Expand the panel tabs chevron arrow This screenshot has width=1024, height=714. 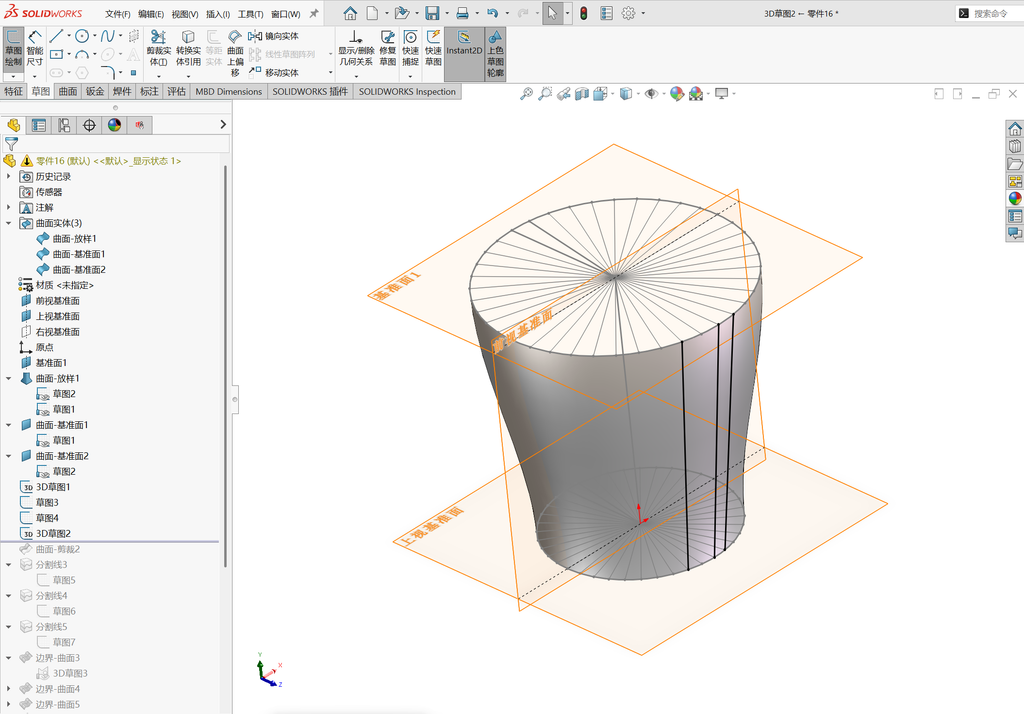pyautogui.click(x=223, y=124)
